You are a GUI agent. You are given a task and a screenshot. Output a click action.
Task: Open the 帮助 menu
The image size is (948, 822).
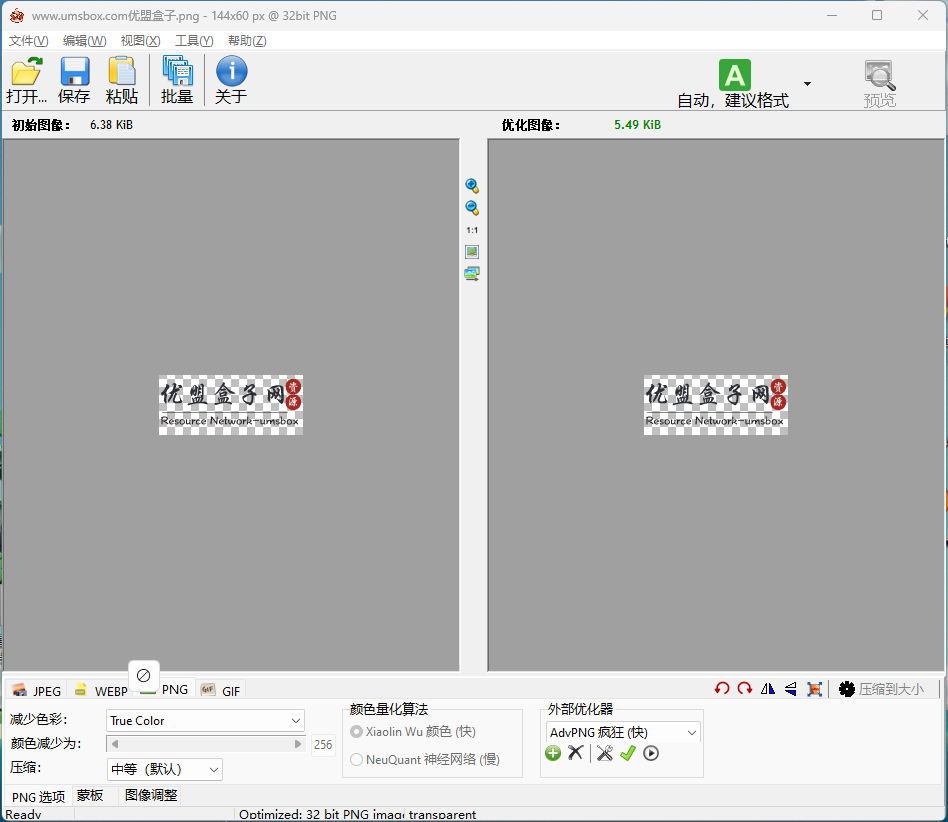pos(247,40)
